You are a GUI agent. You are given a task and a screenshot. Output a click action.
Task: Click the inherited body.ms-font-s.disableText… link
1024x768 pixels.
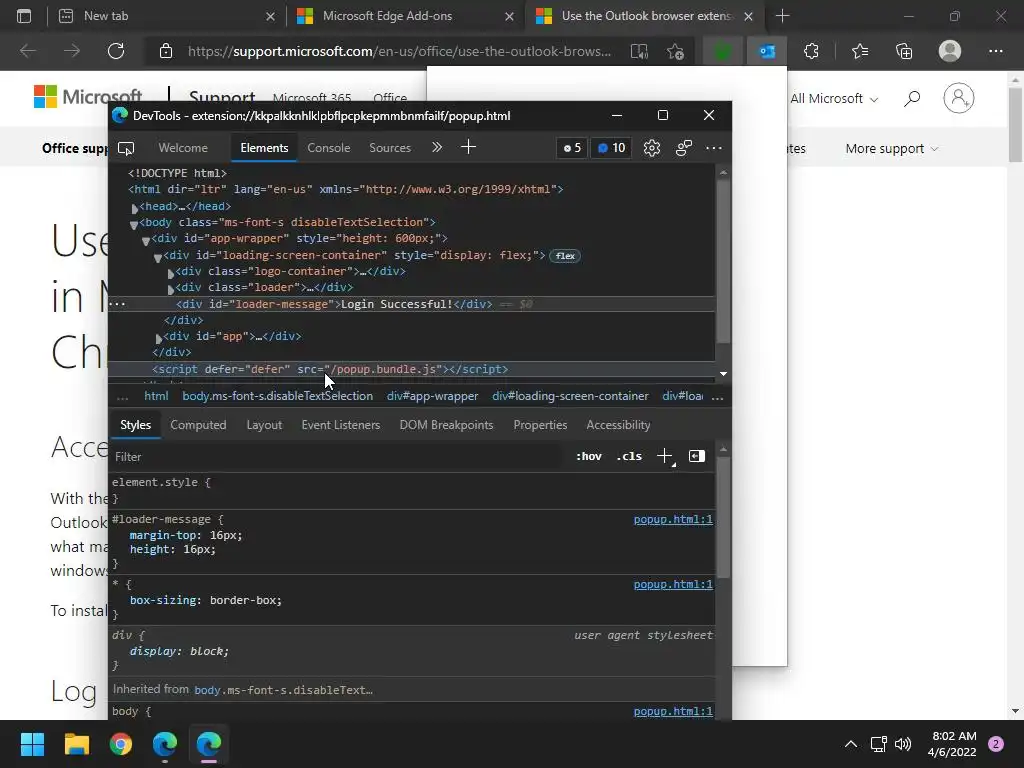point(283,690)
